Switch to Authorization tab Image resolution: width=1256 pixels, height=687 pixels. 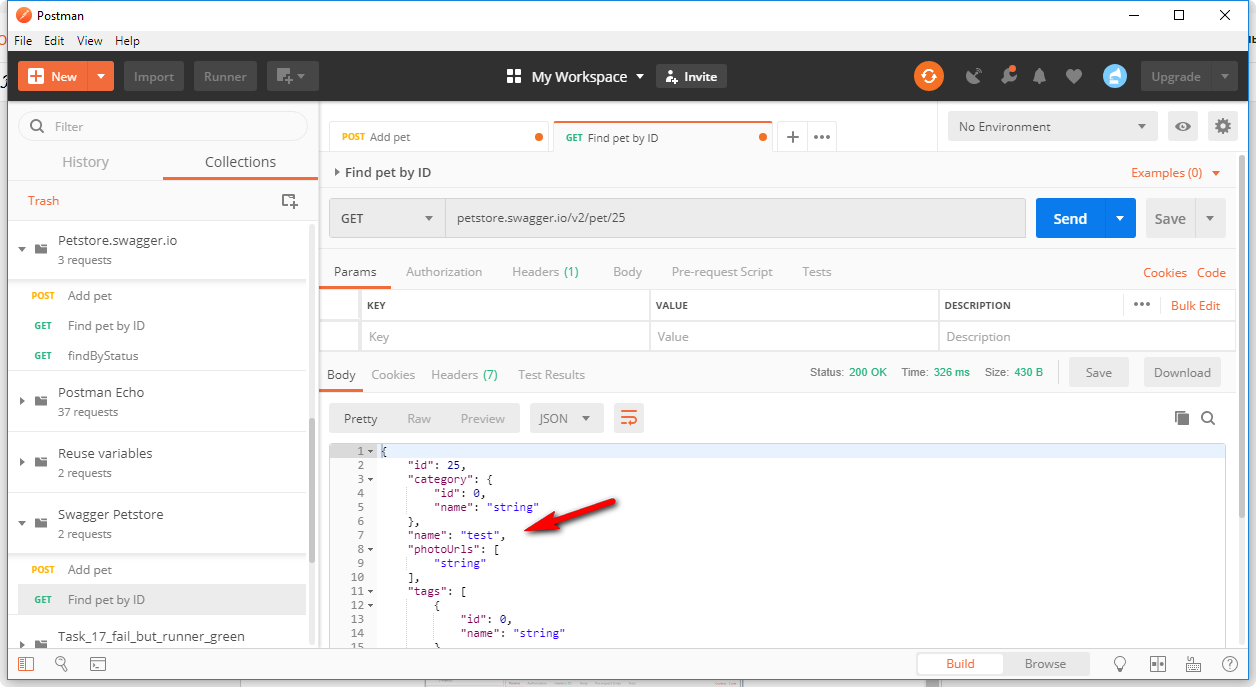[444, 272]
